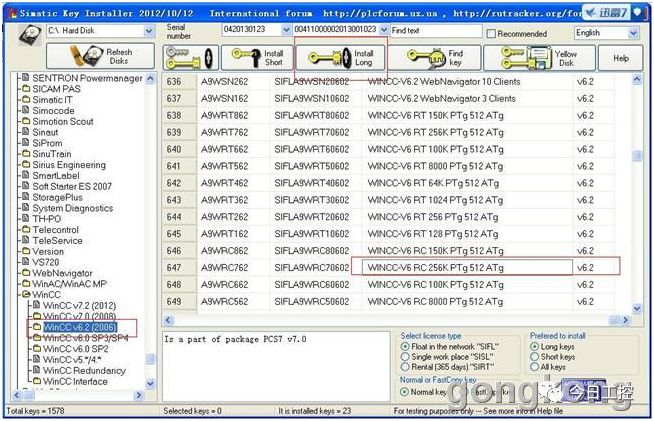
Task: Select Sinaut in tree
Action: 45,132
